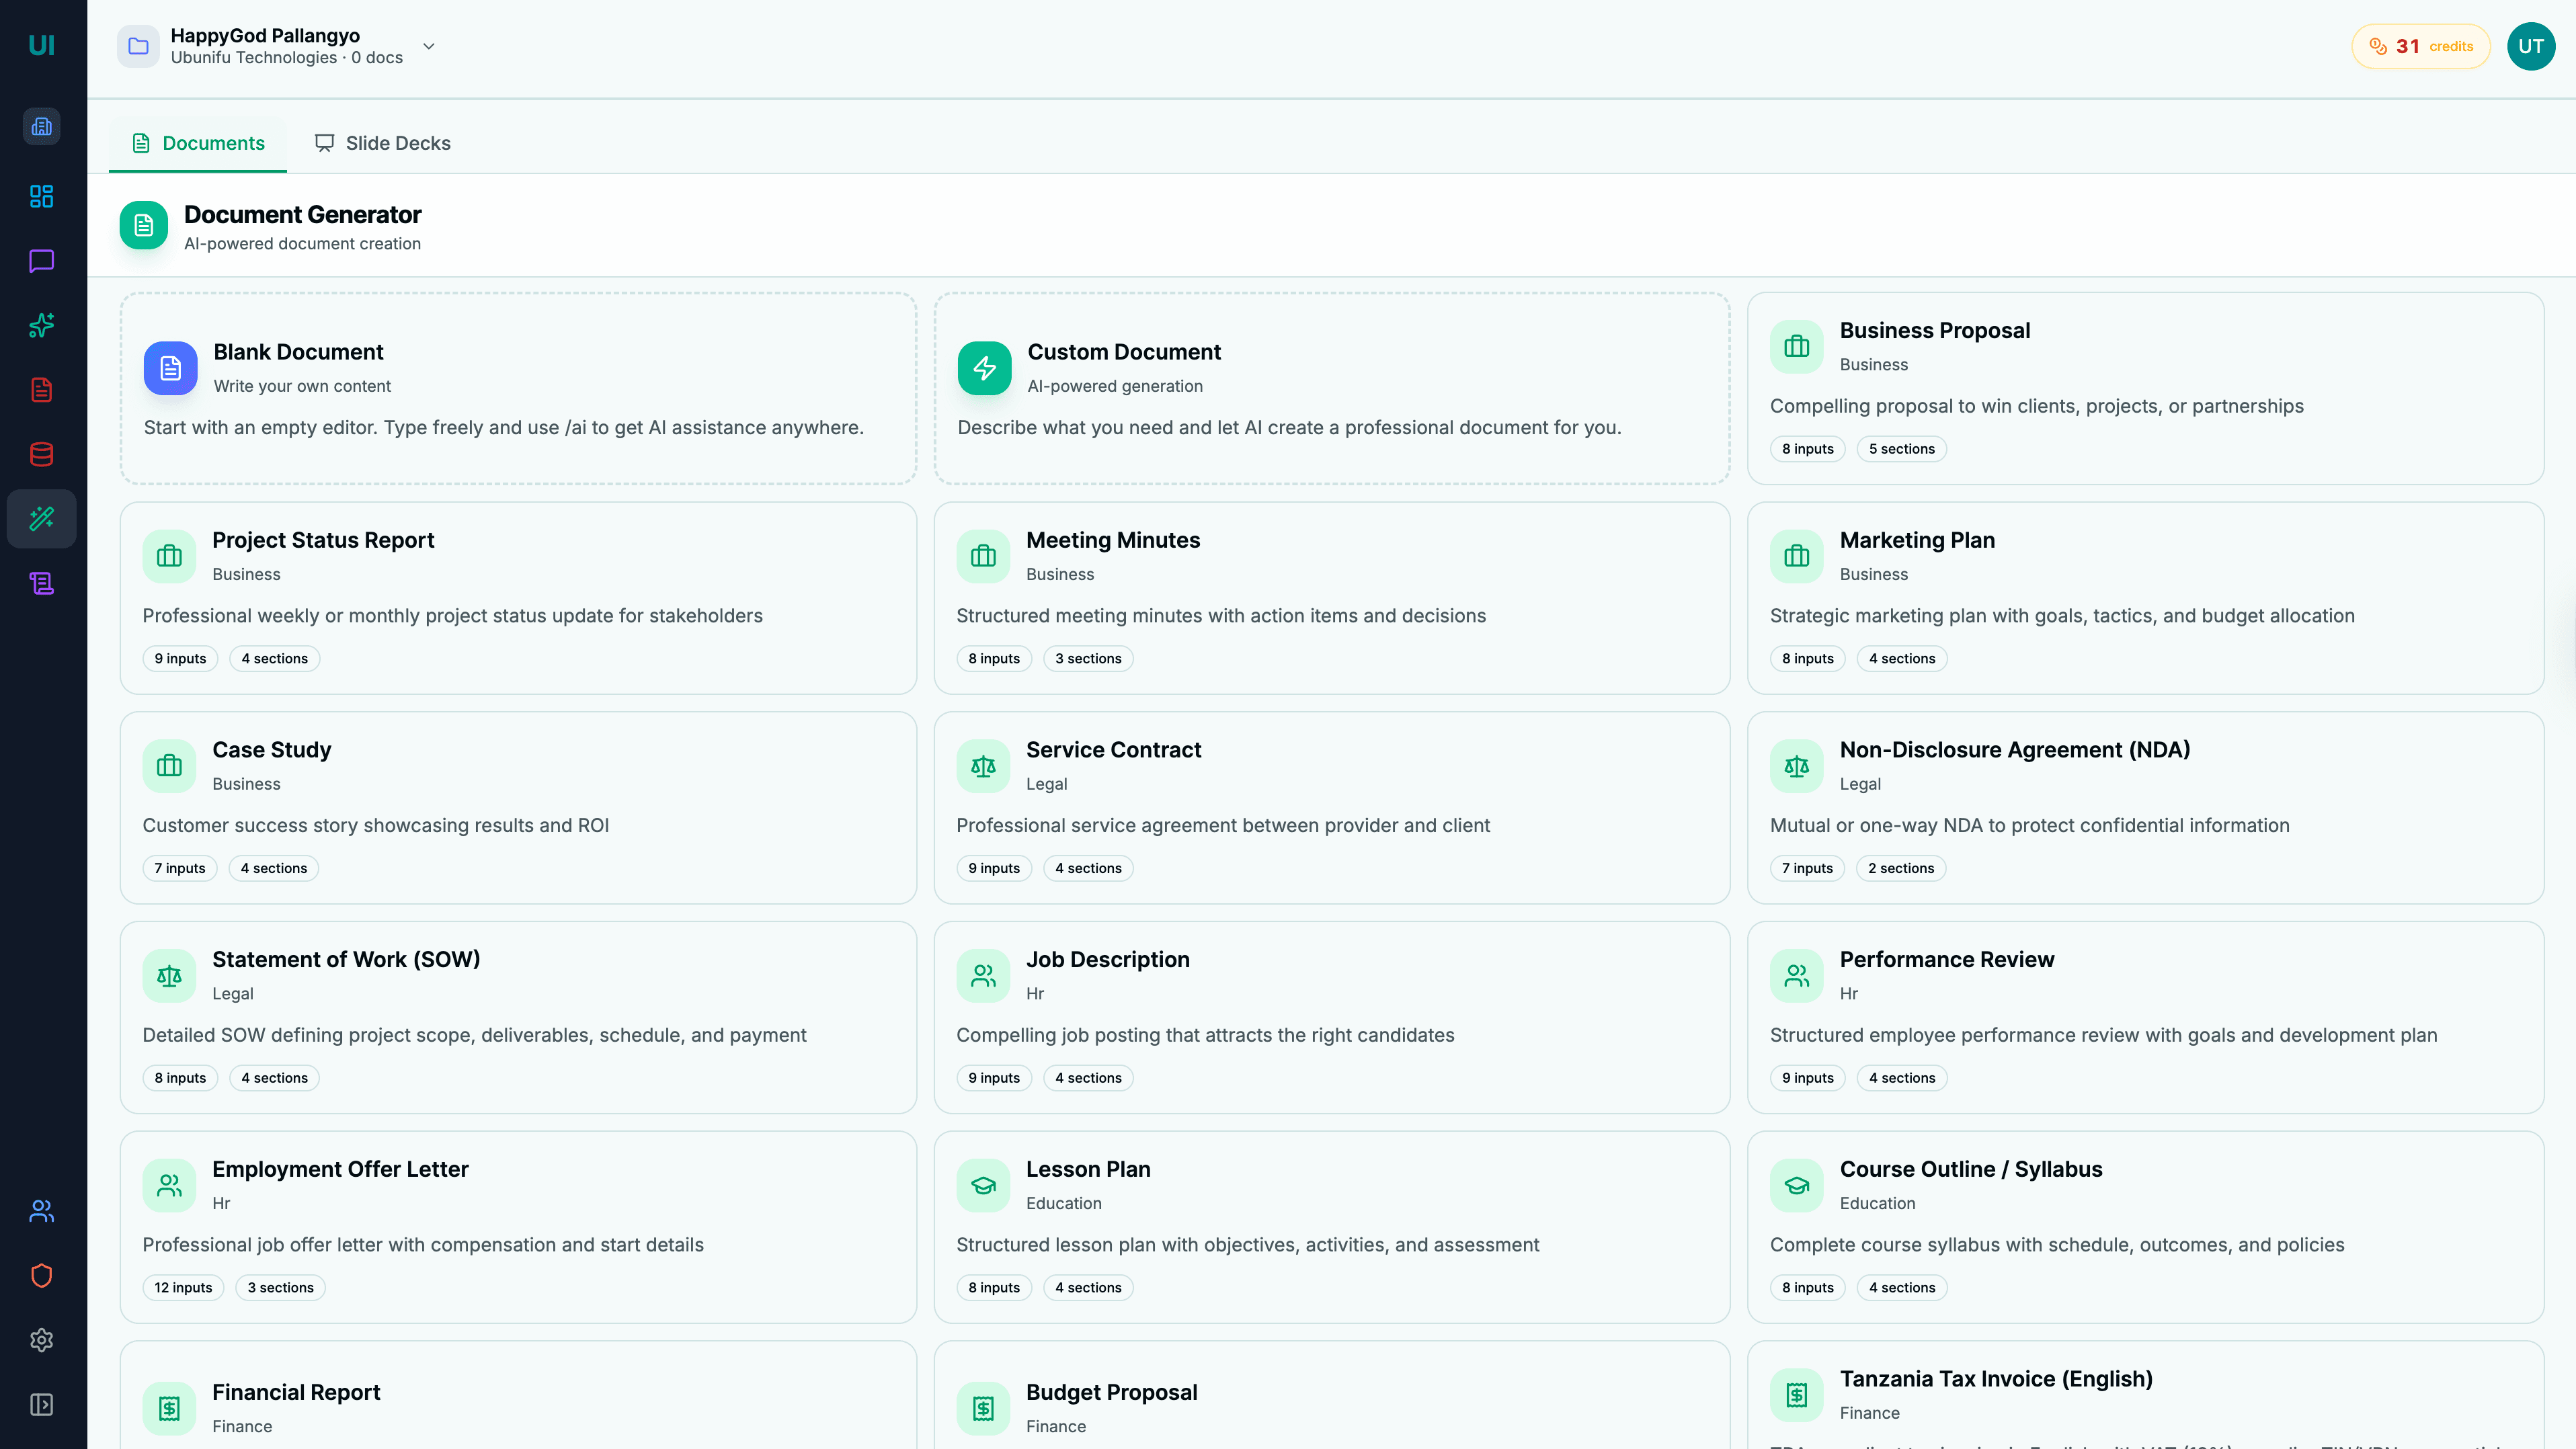Click the Tanzania Tax Invoice receipt icon
Screen dimensions: 2576x1449
tap(1797, 1395)
